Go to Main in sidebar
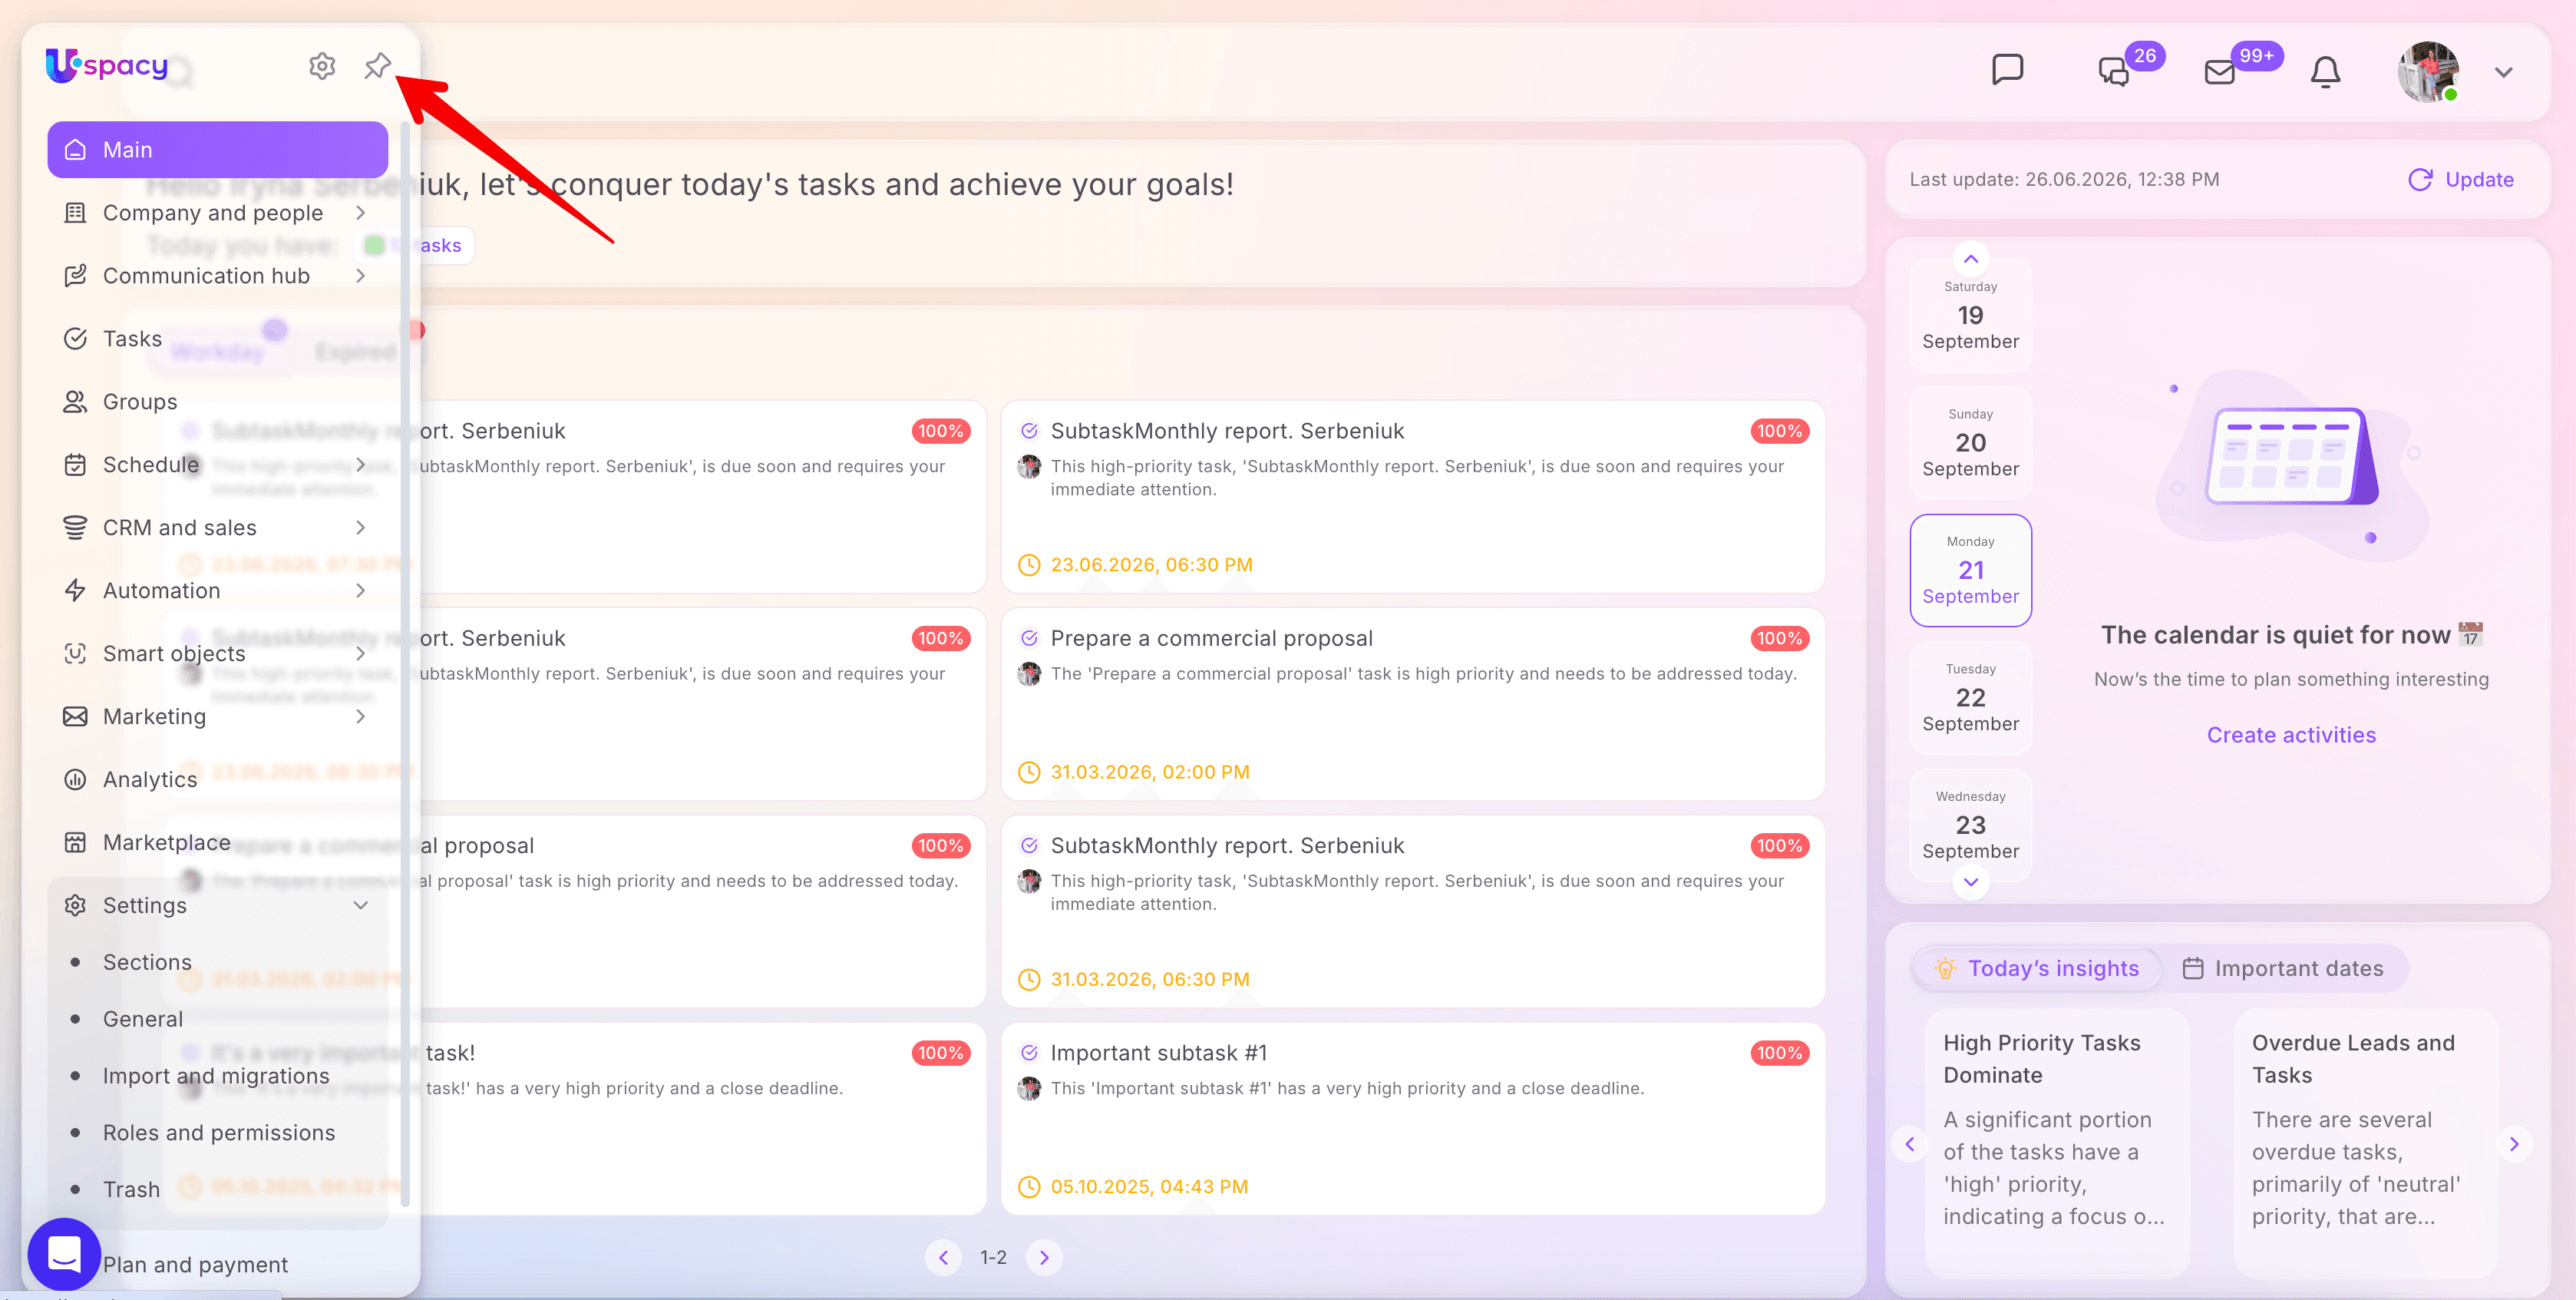 (218, 150)
